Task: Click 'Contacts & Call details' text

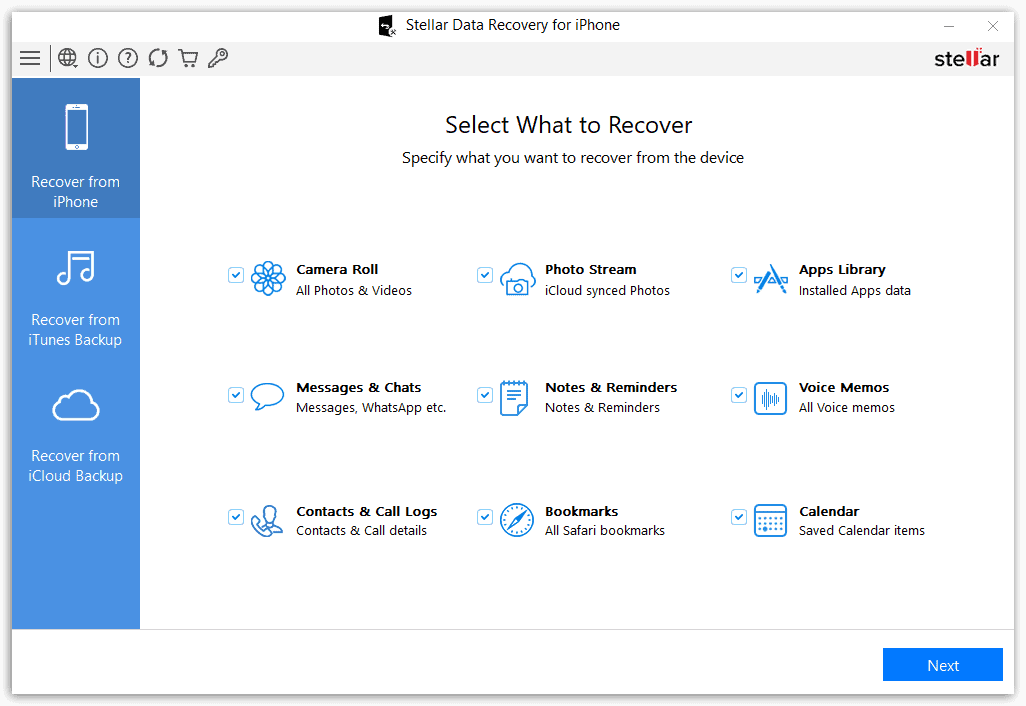Action: (x=361, y=531)
